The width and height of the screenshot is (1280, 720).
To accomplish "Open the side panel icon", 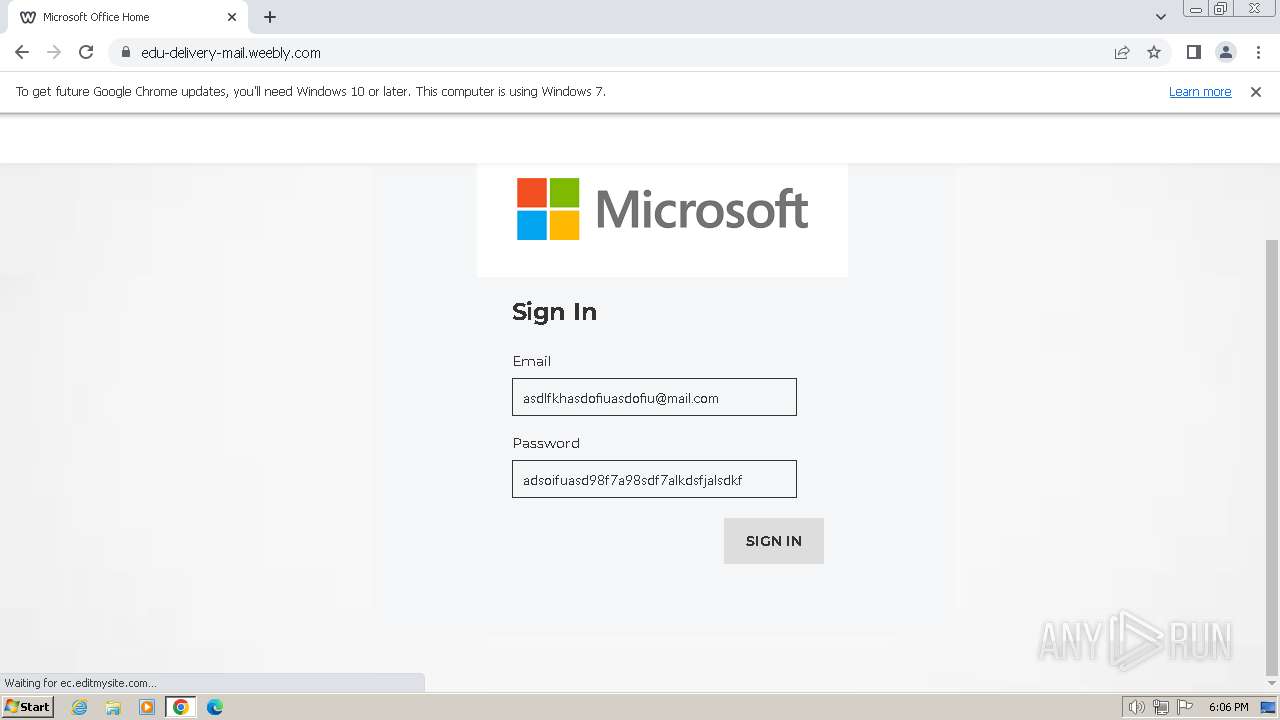I will (x=1193, y=52).
